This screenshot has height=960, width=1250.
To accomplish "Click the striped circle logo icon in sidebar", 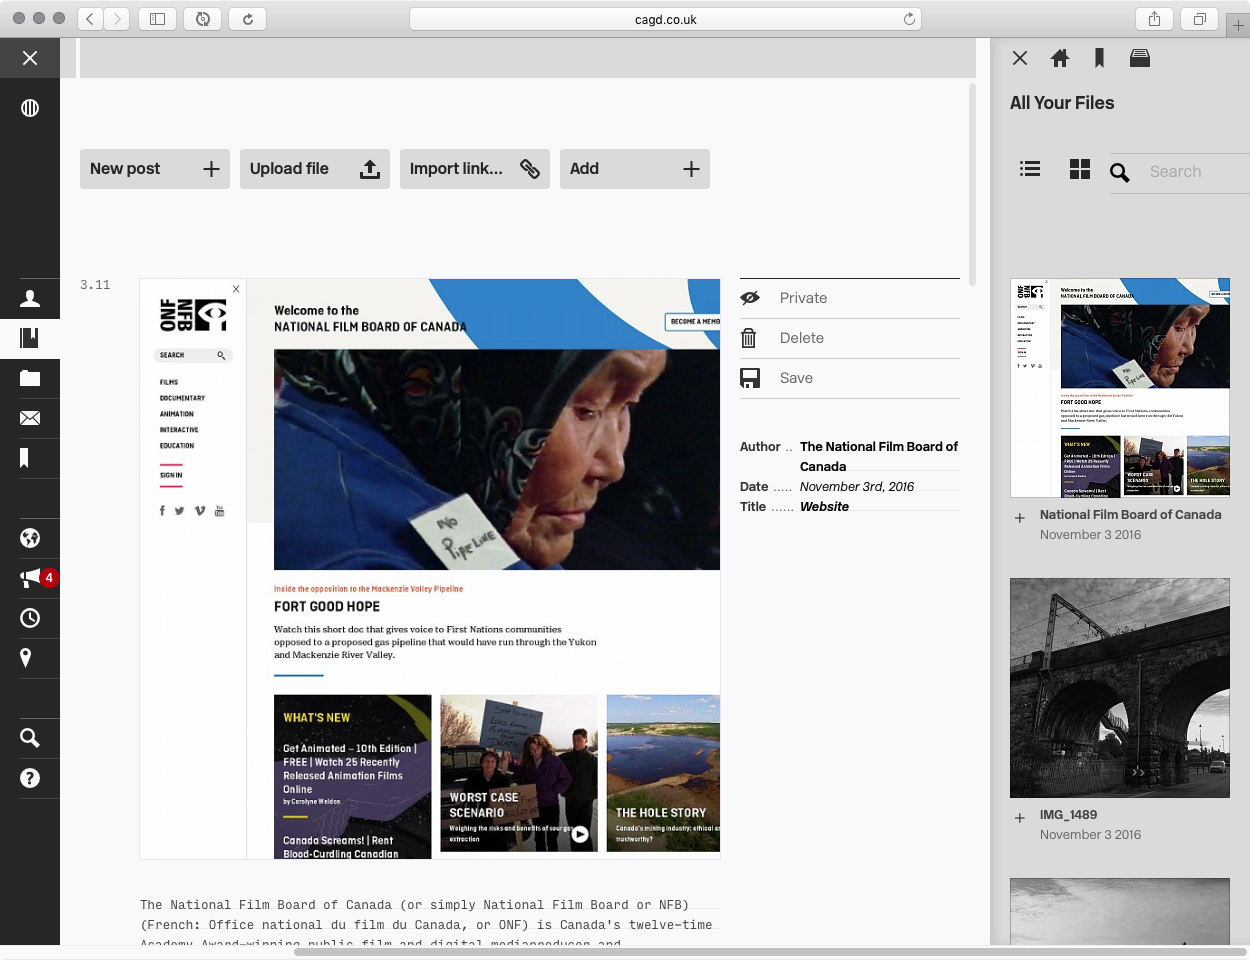I will pos(30,108).
